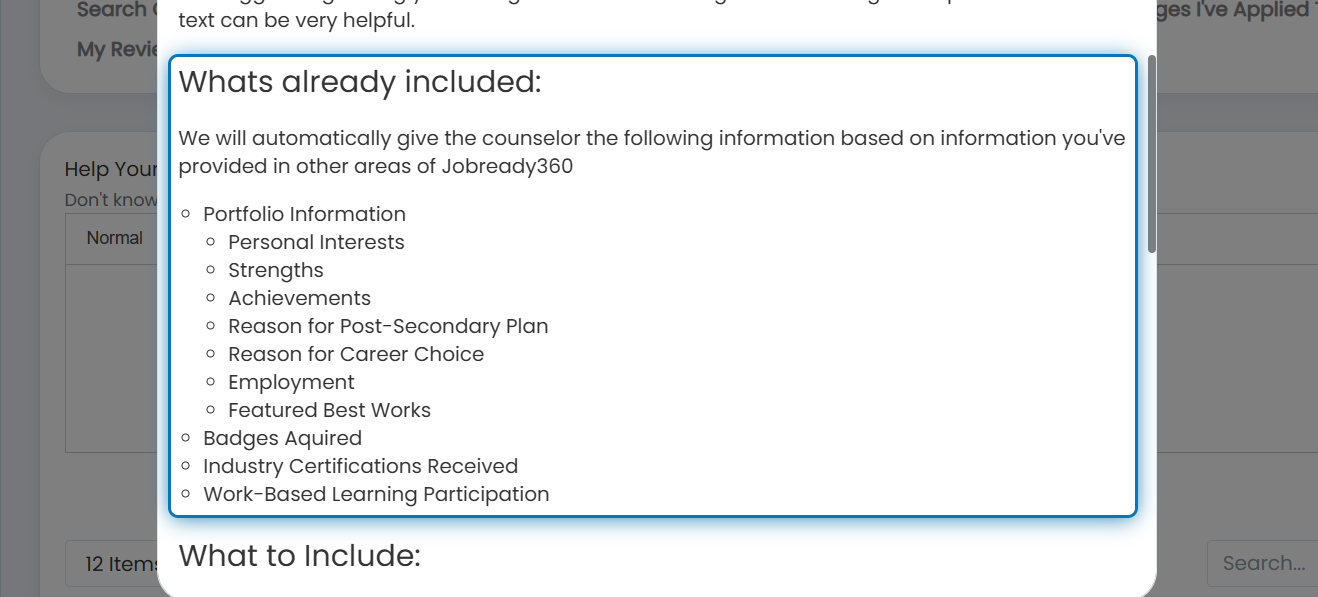Select the Personal Interests bullet entry
Screen dimensions: 1318x597
316,242
